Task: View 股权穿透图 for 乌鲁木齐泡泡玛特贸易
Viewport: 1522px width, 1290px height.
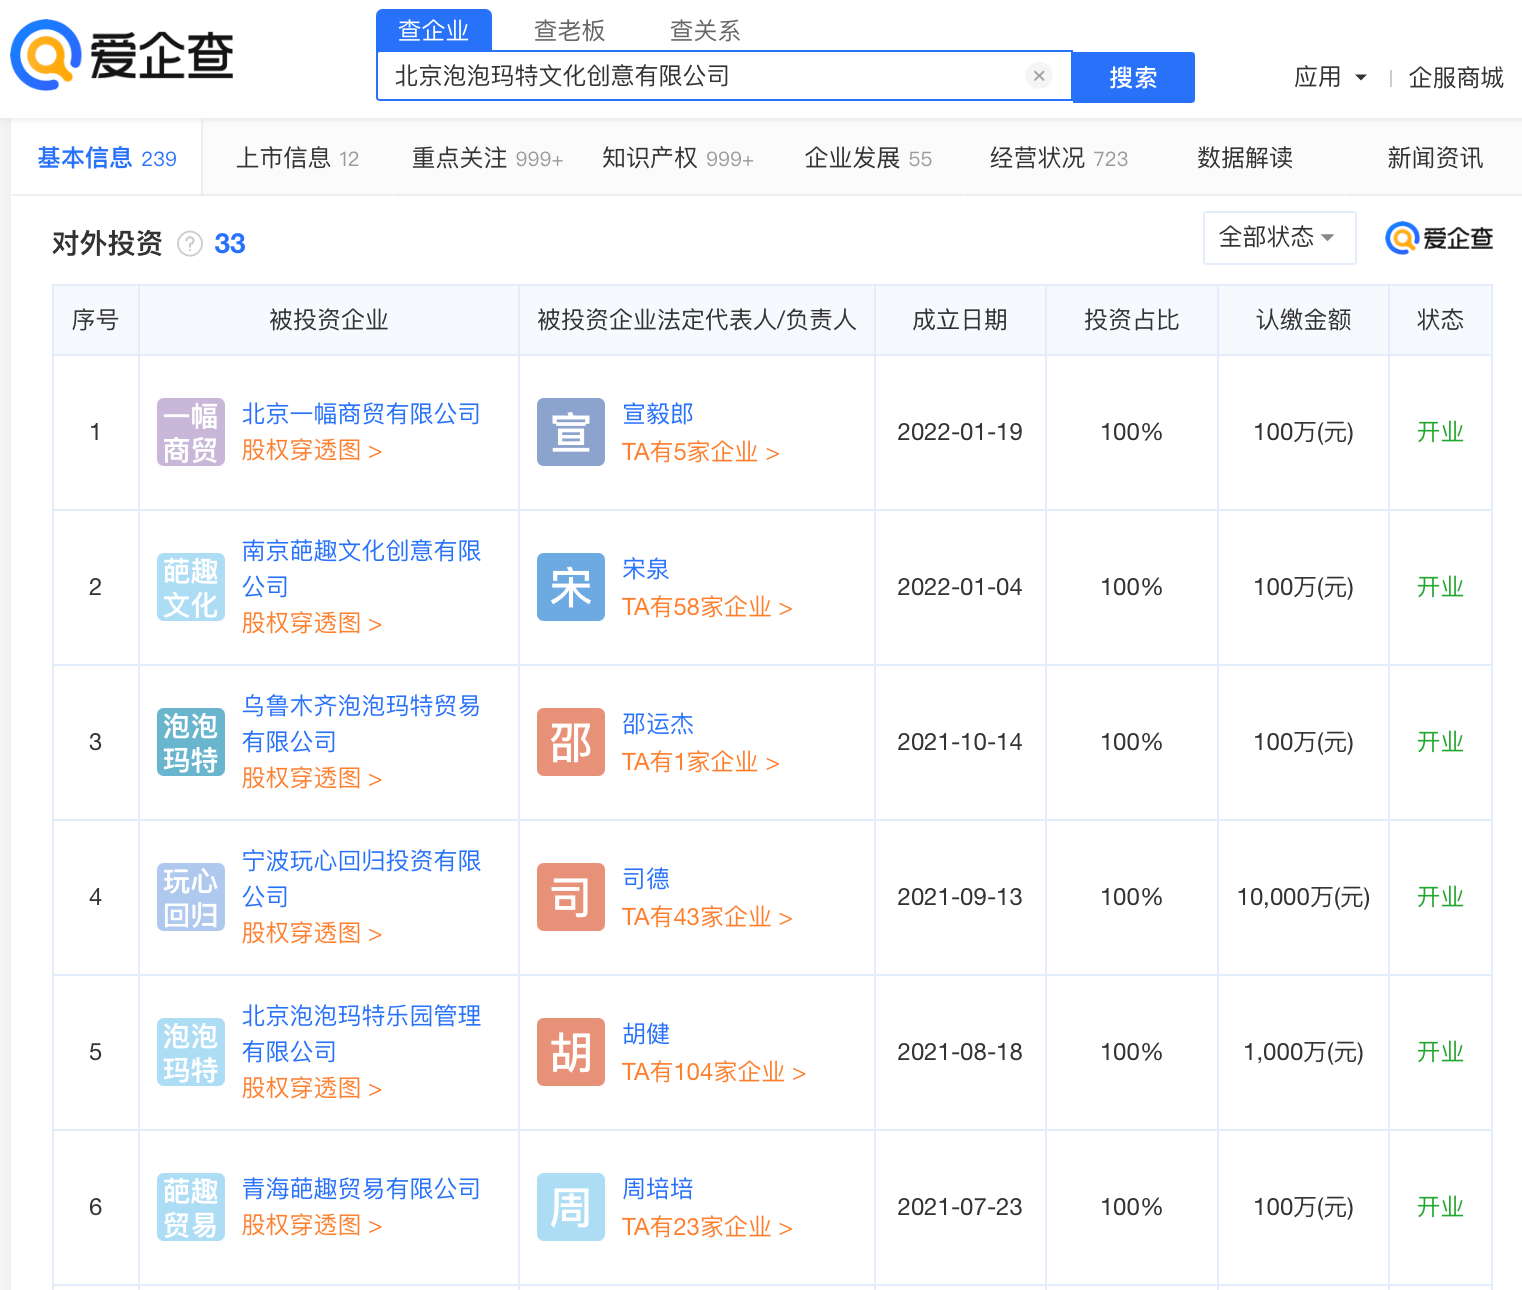Action: pos(312,779)
